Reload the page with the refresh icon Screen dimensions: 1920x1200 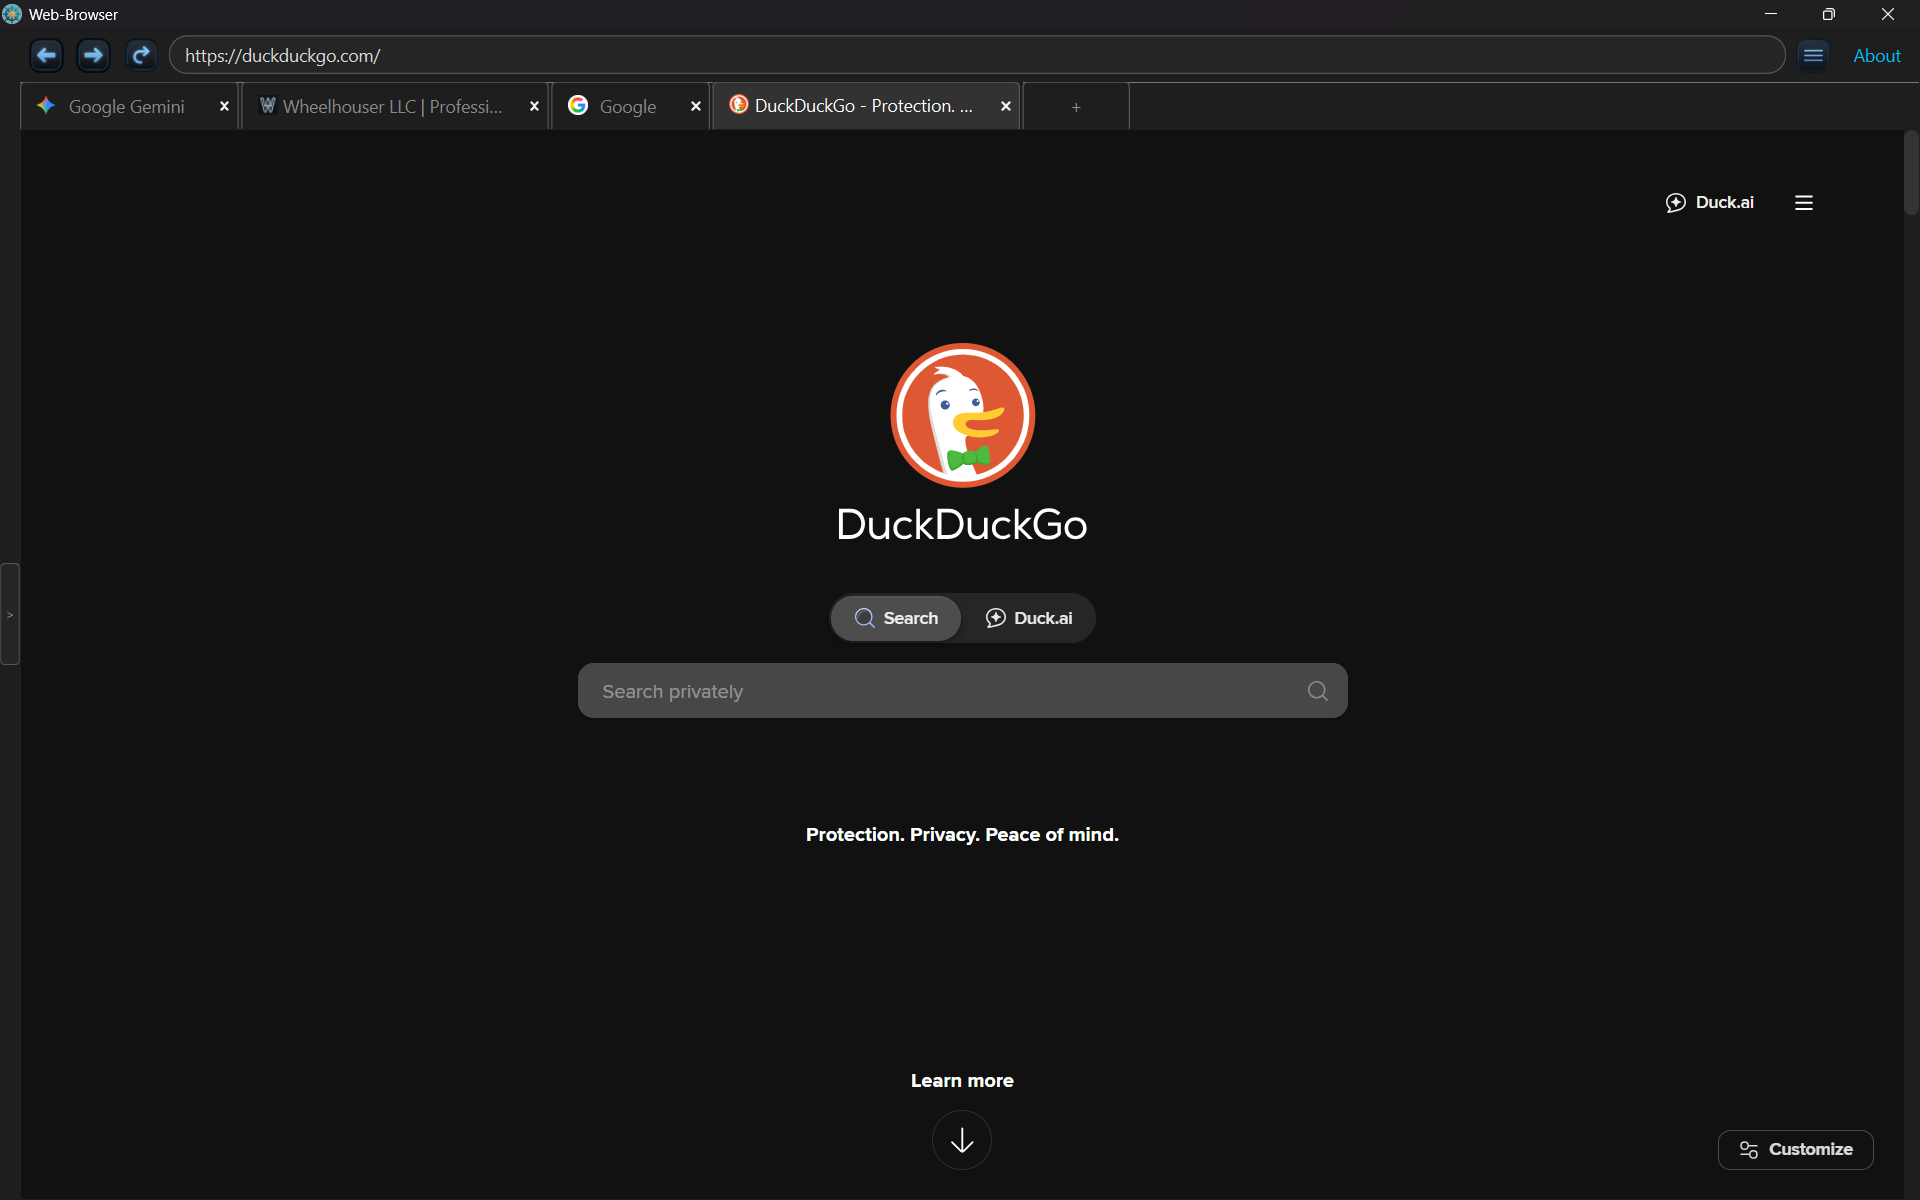(x=141, y=55)
